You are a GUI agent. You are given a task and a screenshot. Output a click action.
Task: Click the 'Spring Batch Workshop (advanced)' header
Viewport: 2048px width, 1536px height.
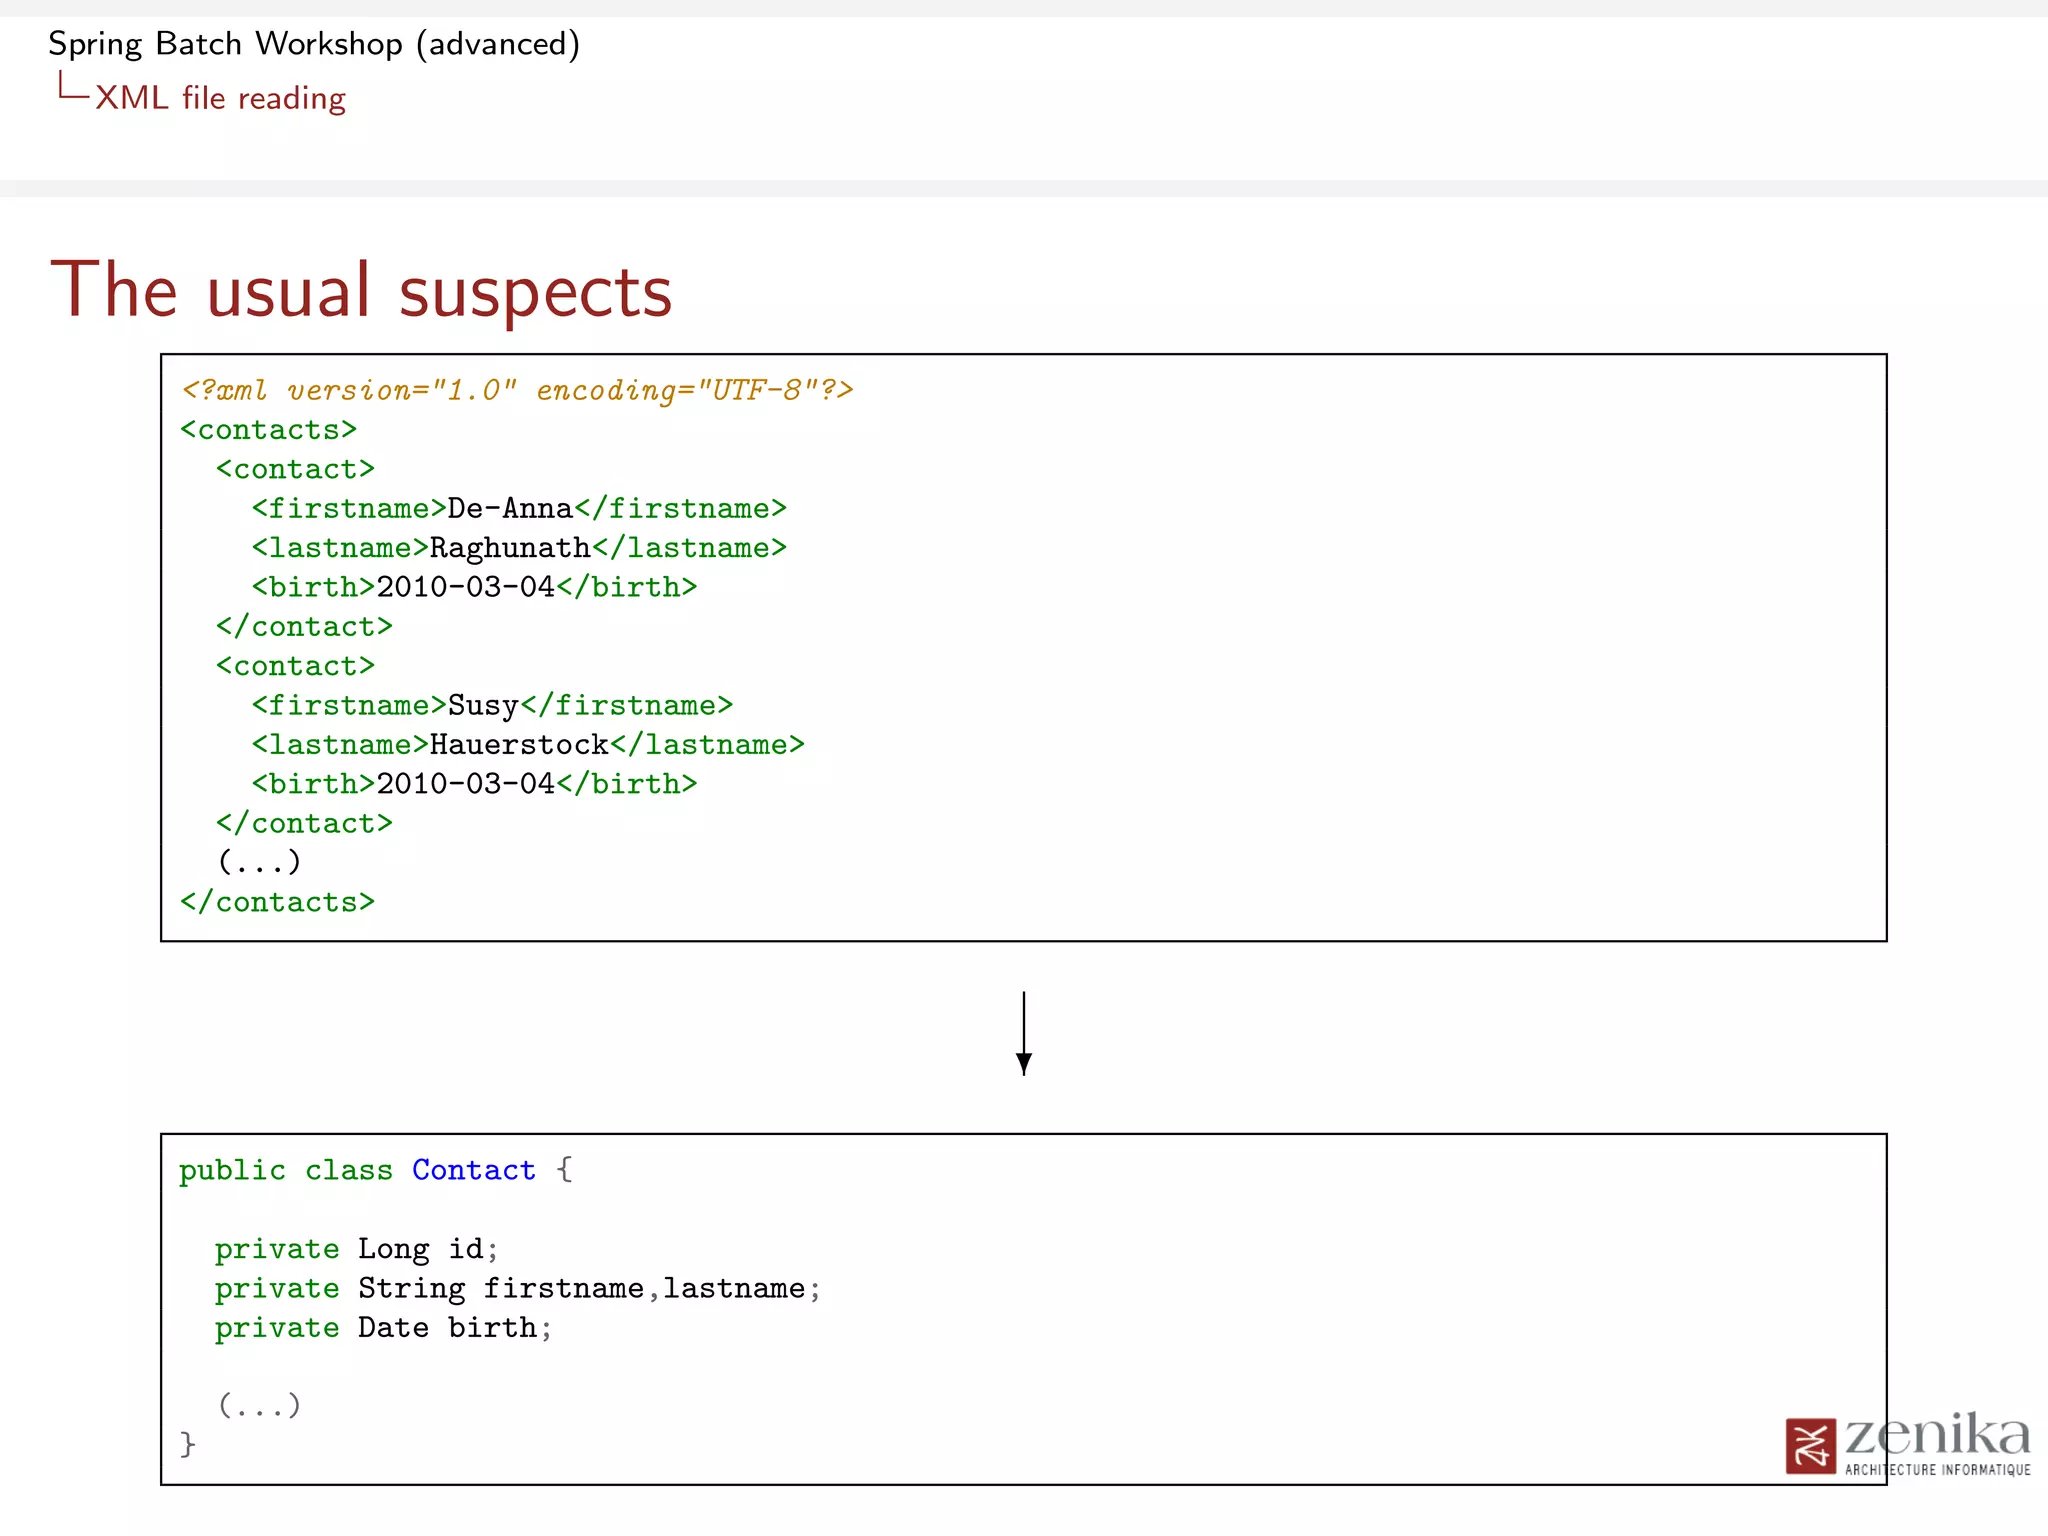tap(314, 45)
